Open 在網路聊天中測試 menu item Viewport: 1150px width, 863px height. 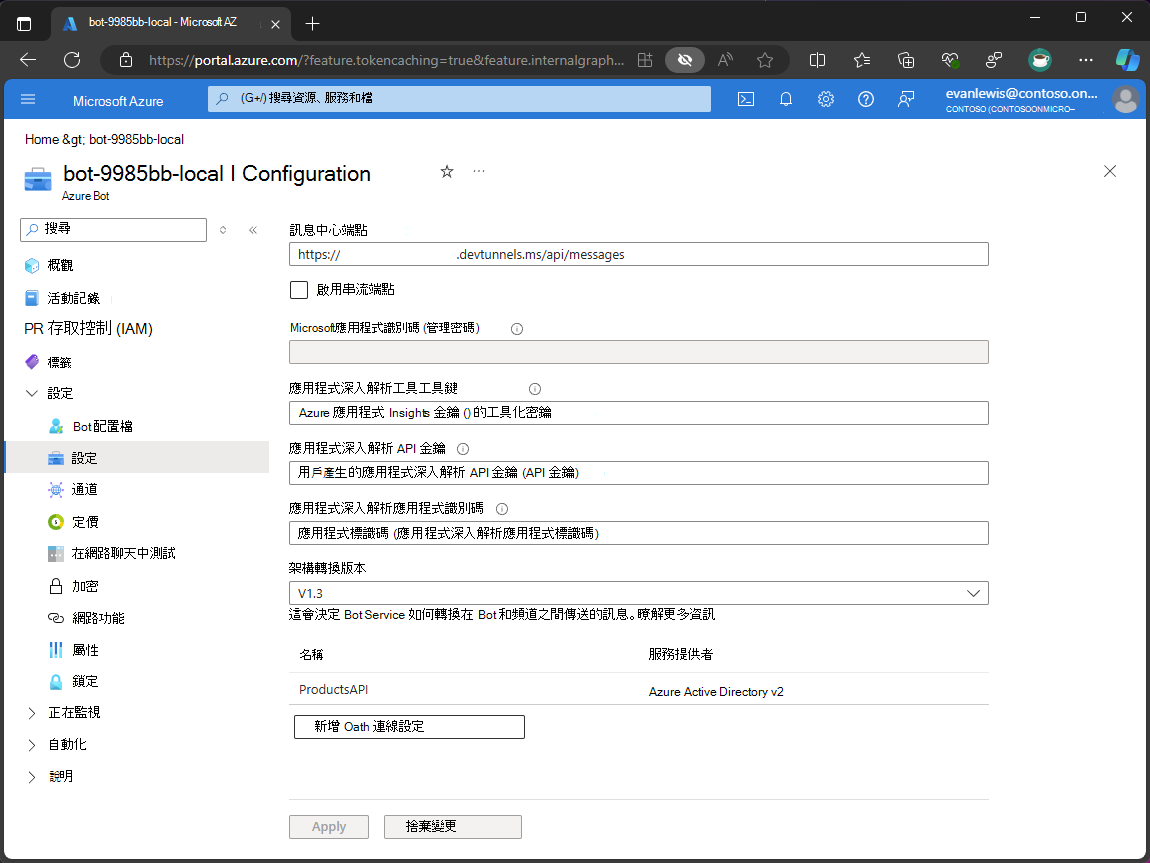pyautogui.click(x=123, y=553)
